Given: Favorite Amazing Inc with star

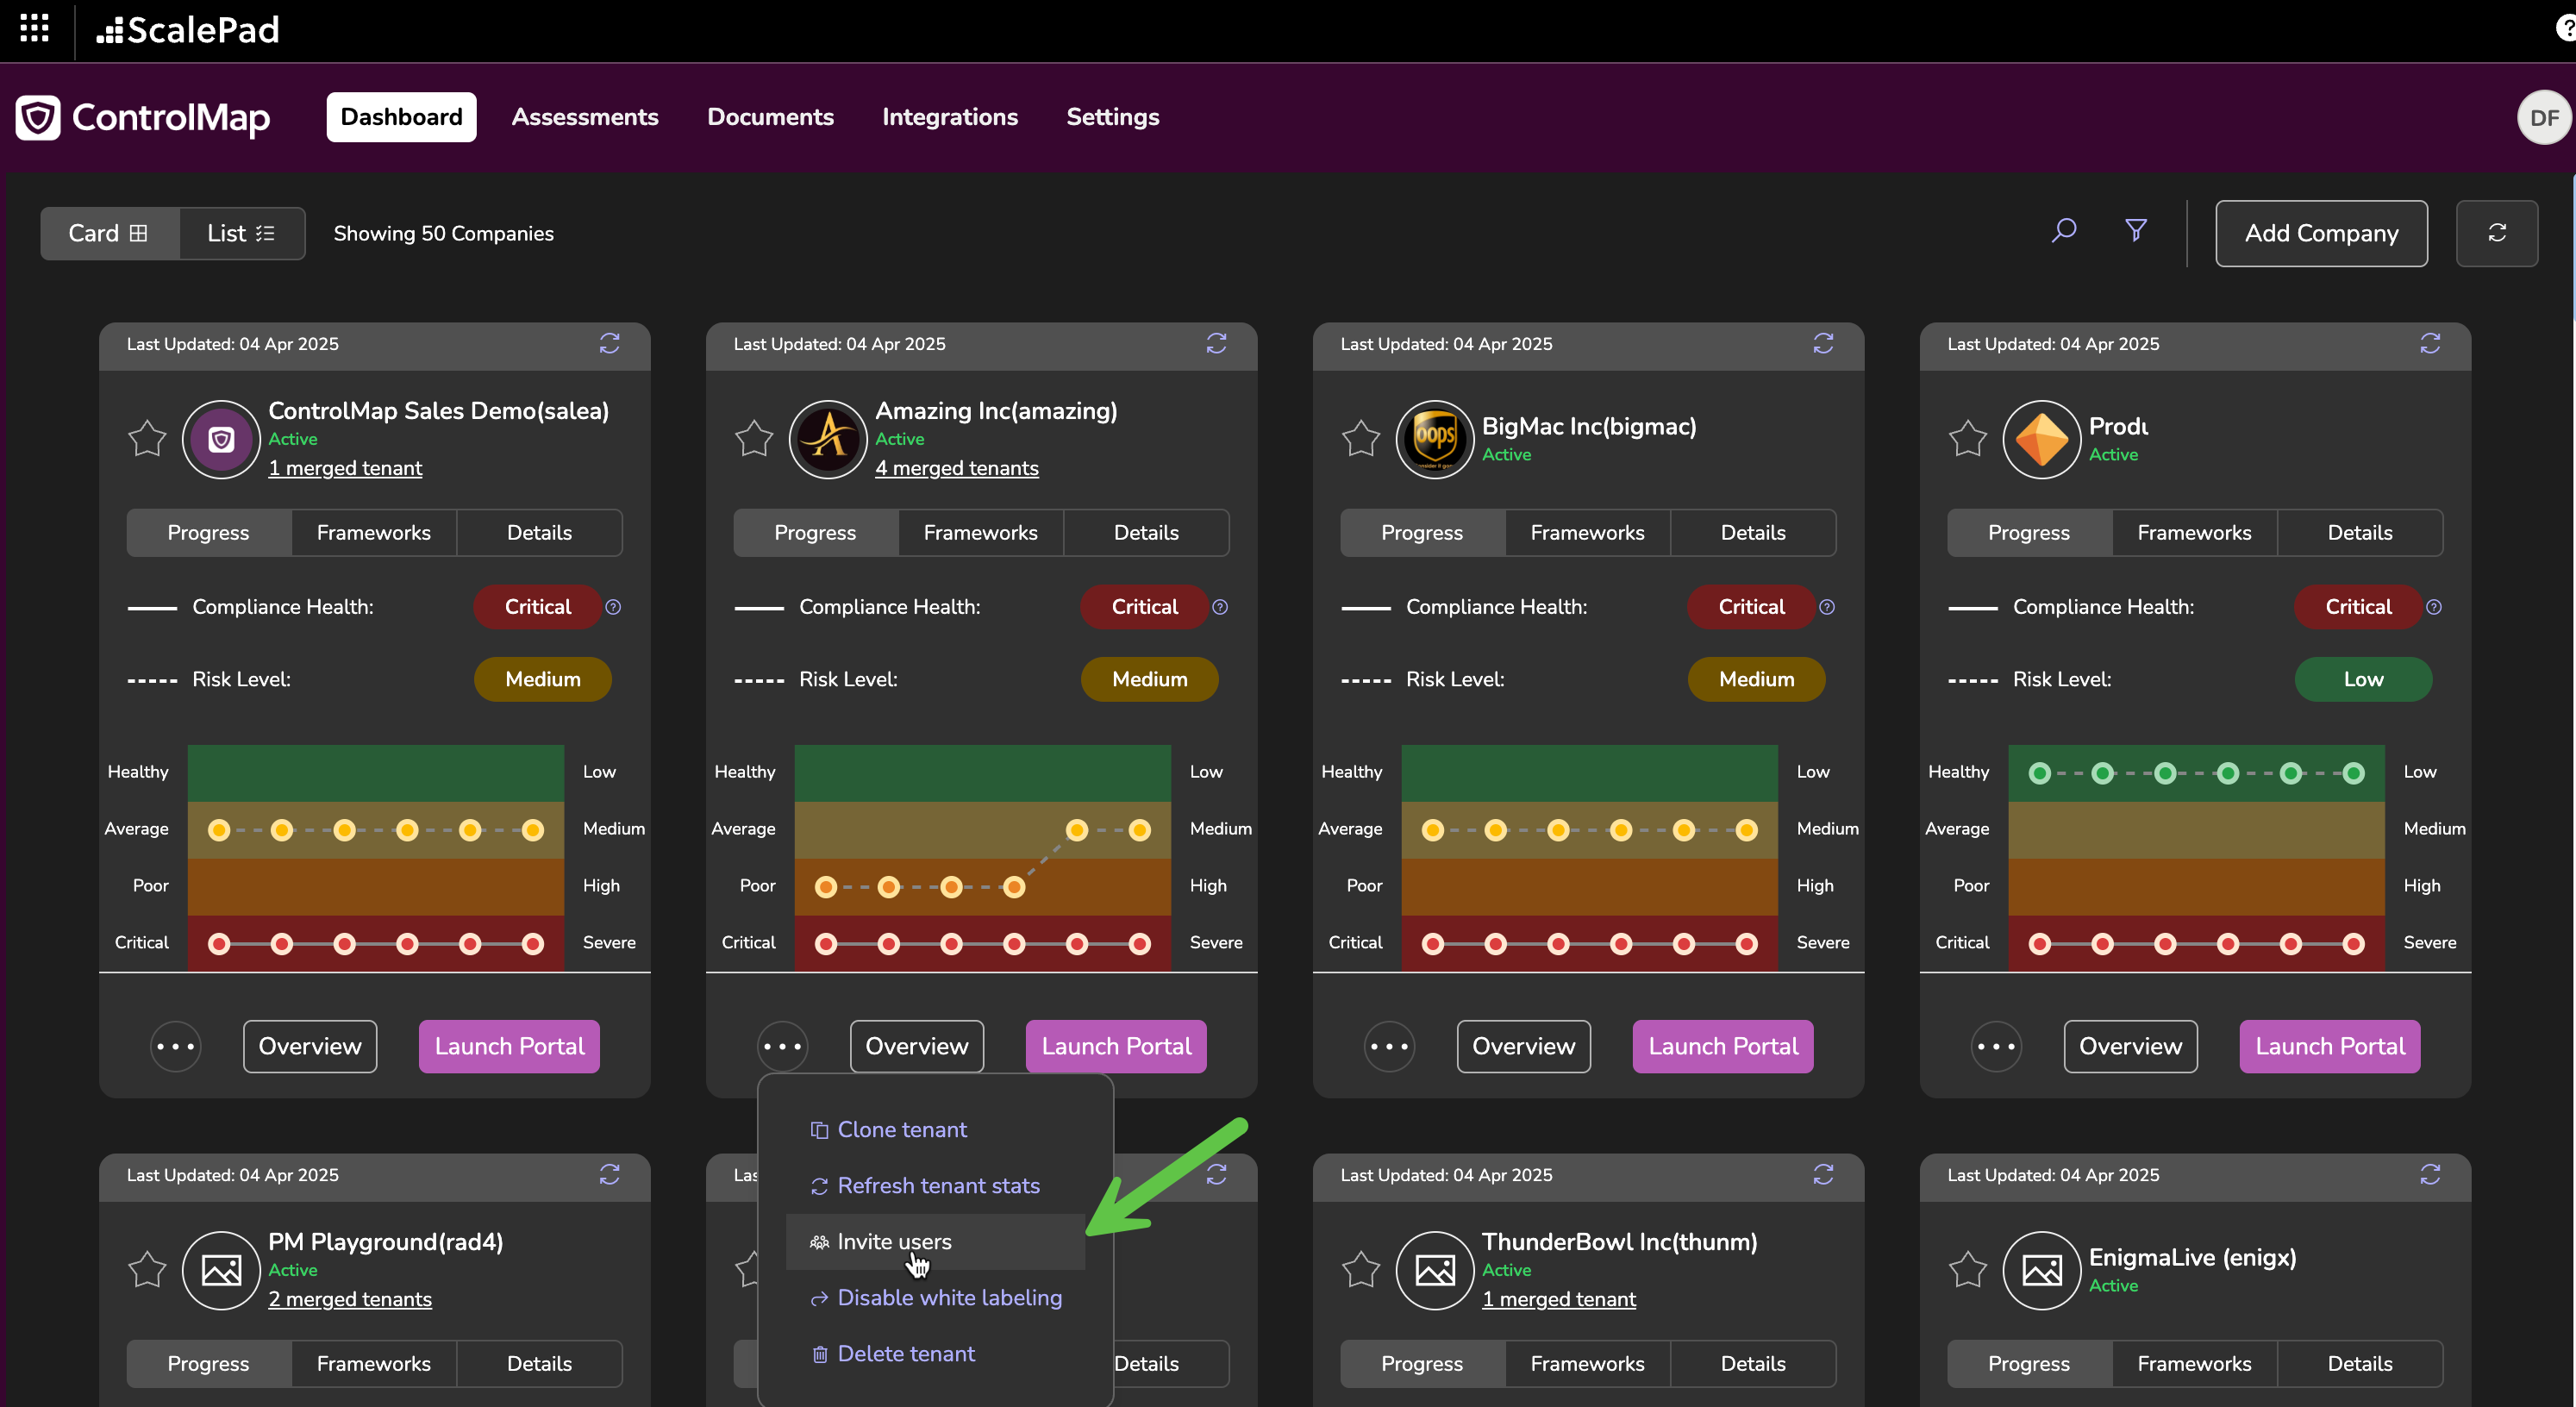Looking at the screenshot, I should tap(754, 438).
